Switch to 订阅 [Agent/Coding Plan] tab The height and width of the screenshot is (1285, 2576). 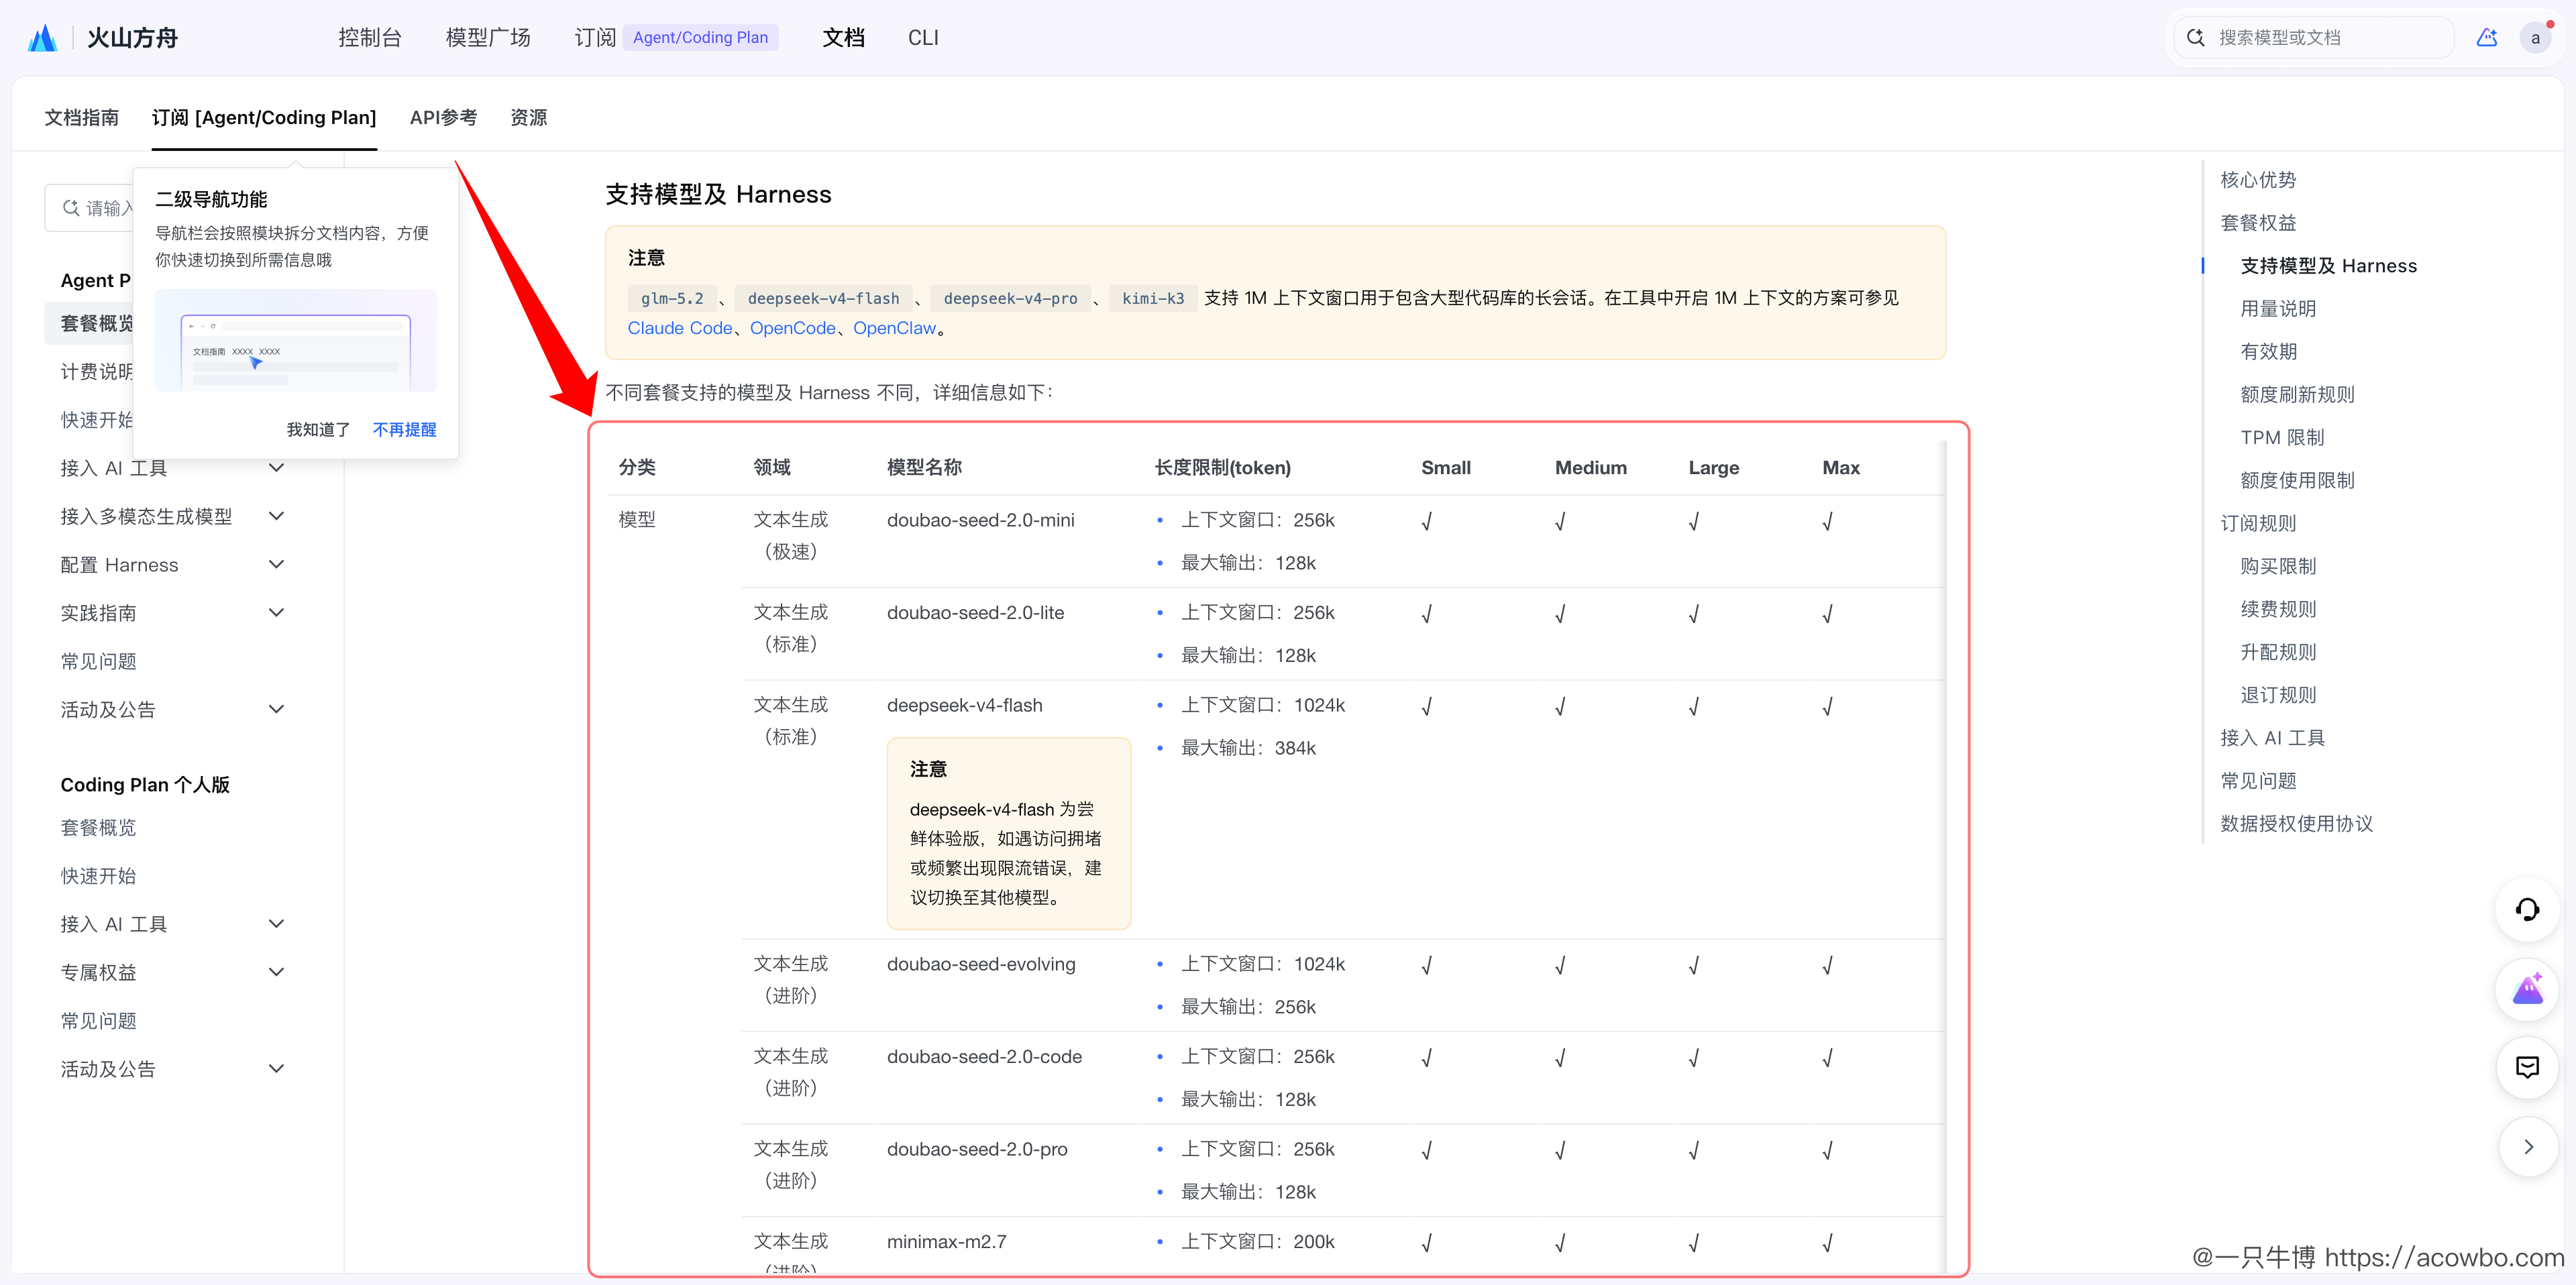(x=264, y=118)
